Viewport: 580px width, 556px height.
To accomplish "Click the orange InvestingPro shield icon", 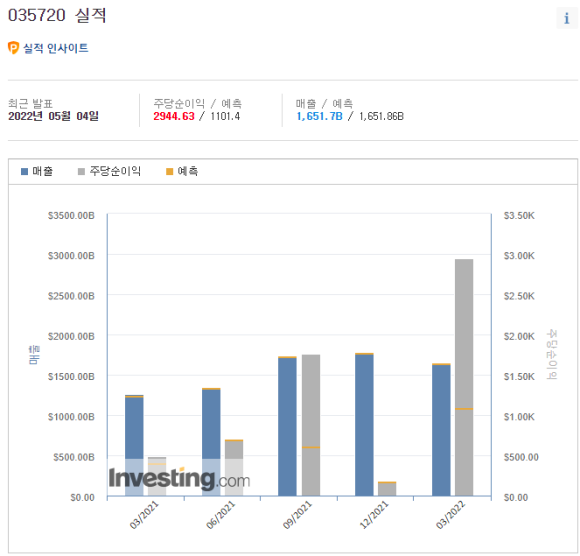I will coord(13,48).
